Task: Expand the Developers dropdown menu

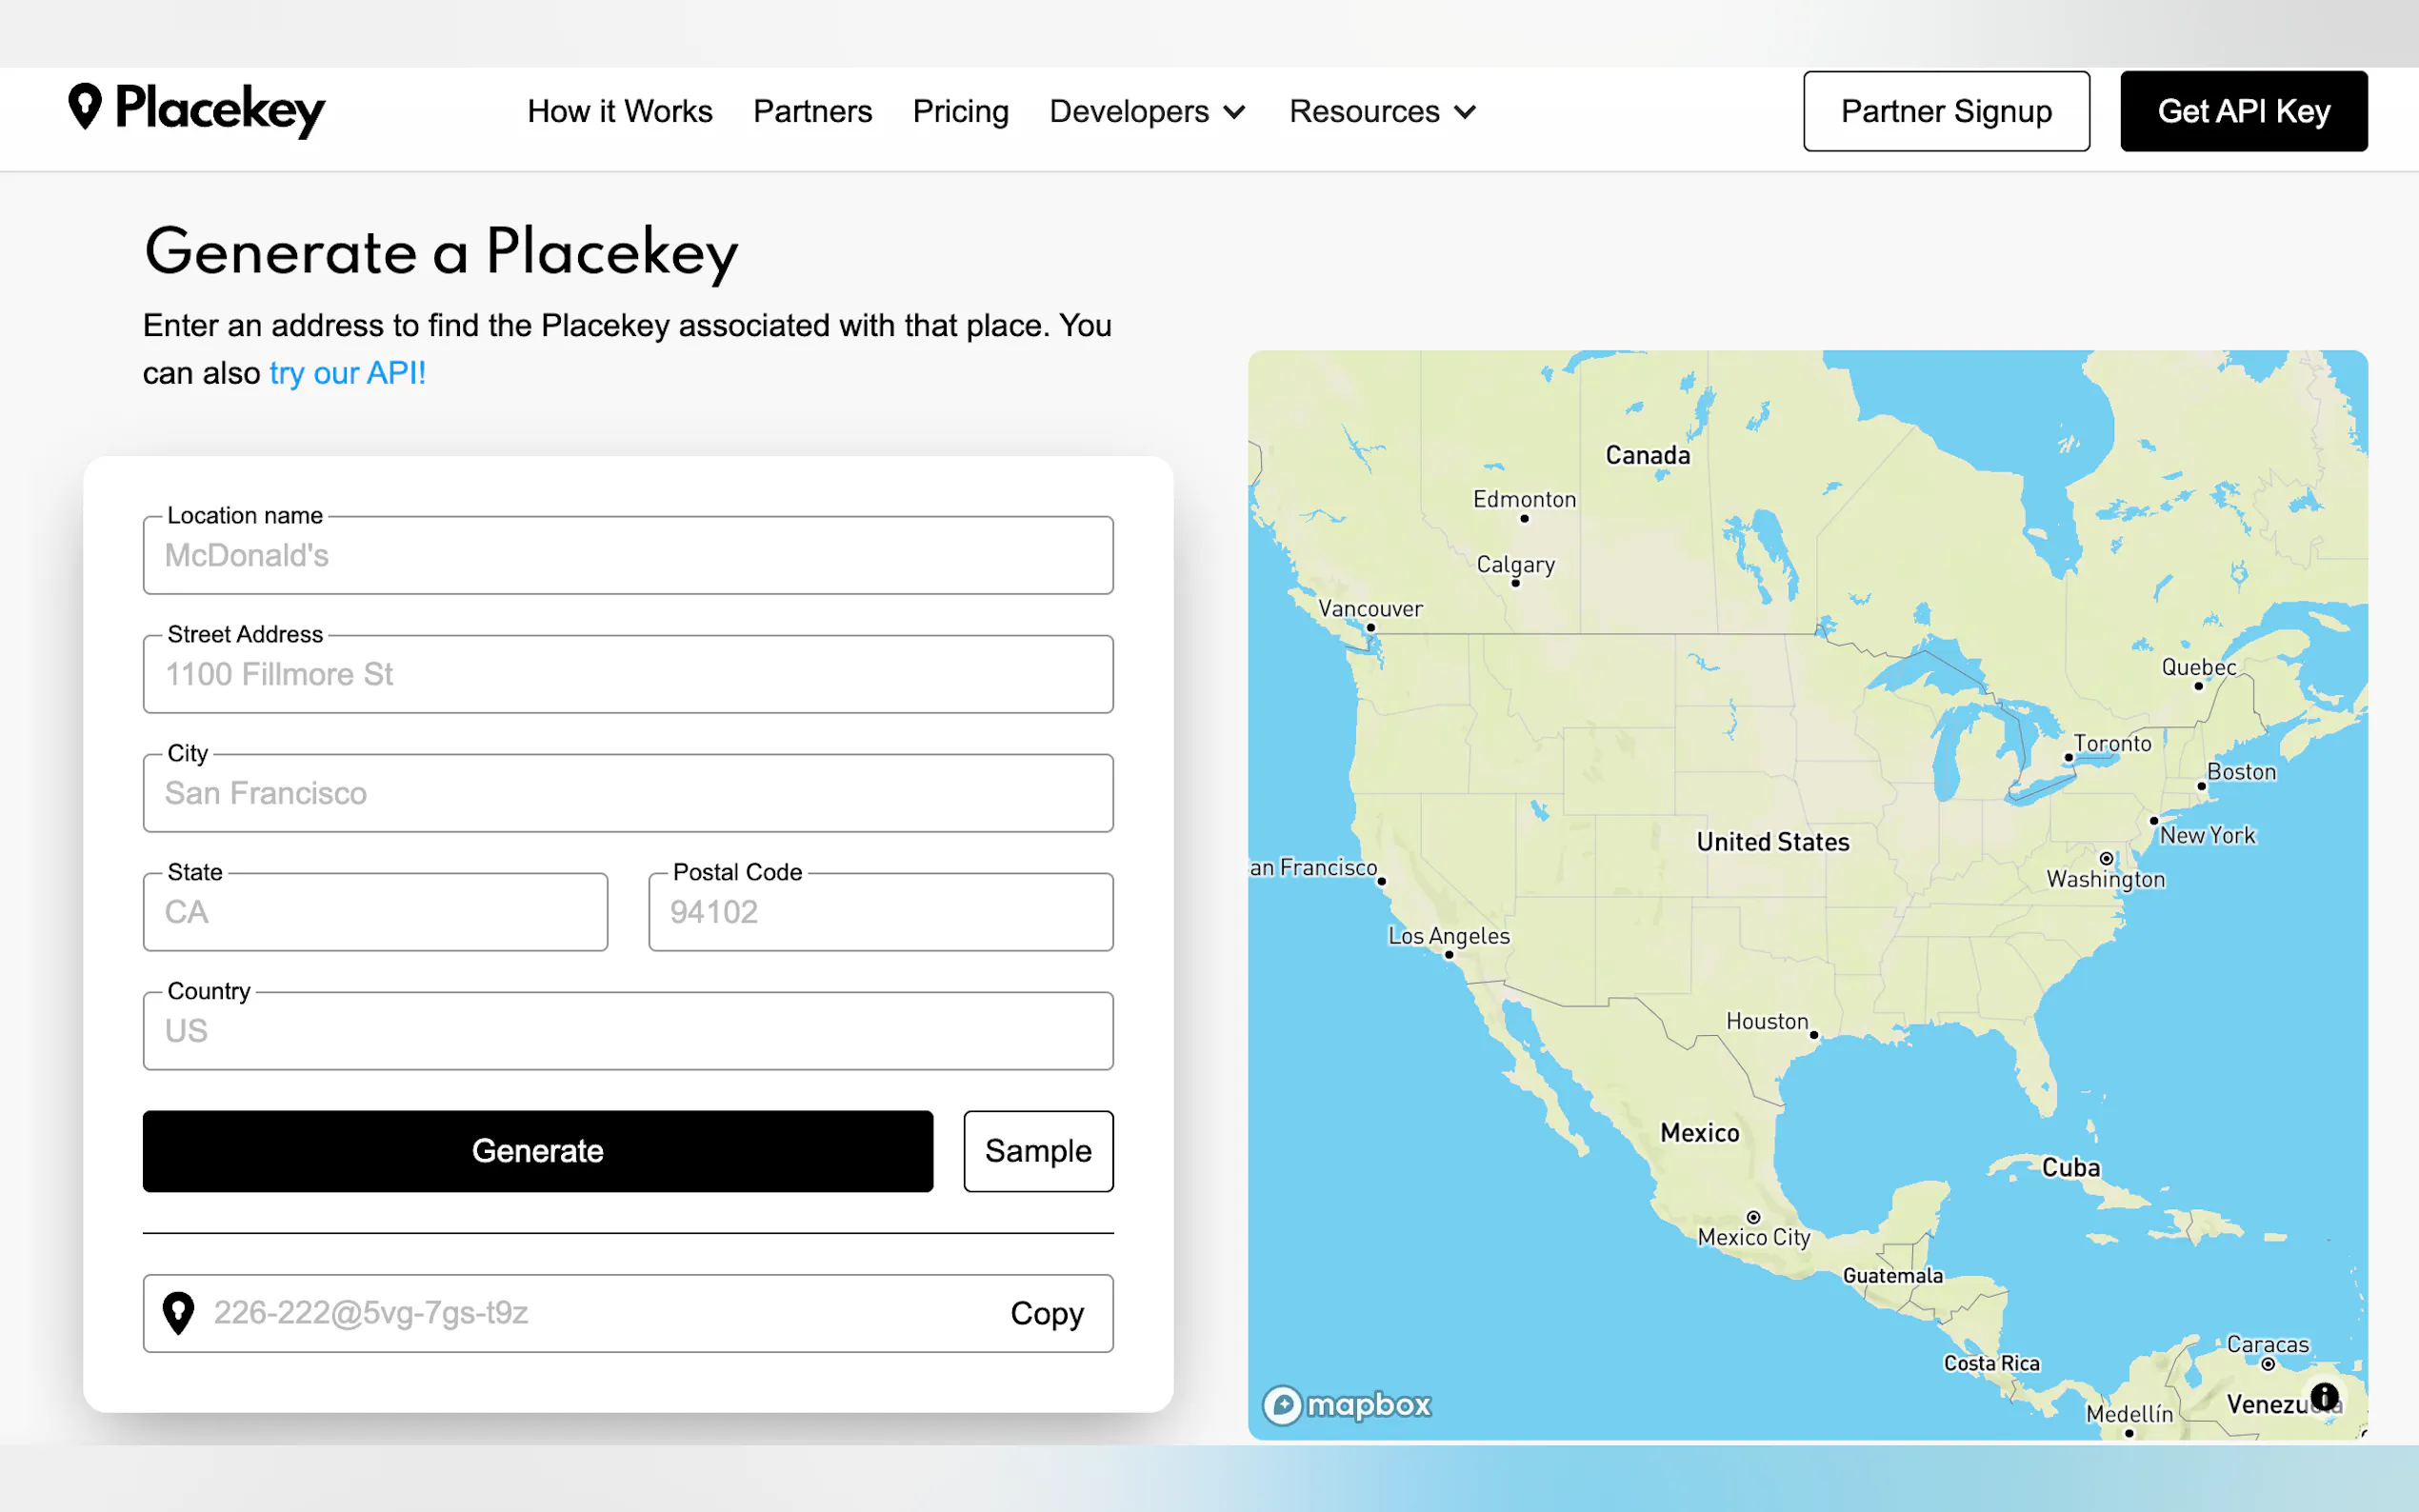Action: [x=1147, y=111]
